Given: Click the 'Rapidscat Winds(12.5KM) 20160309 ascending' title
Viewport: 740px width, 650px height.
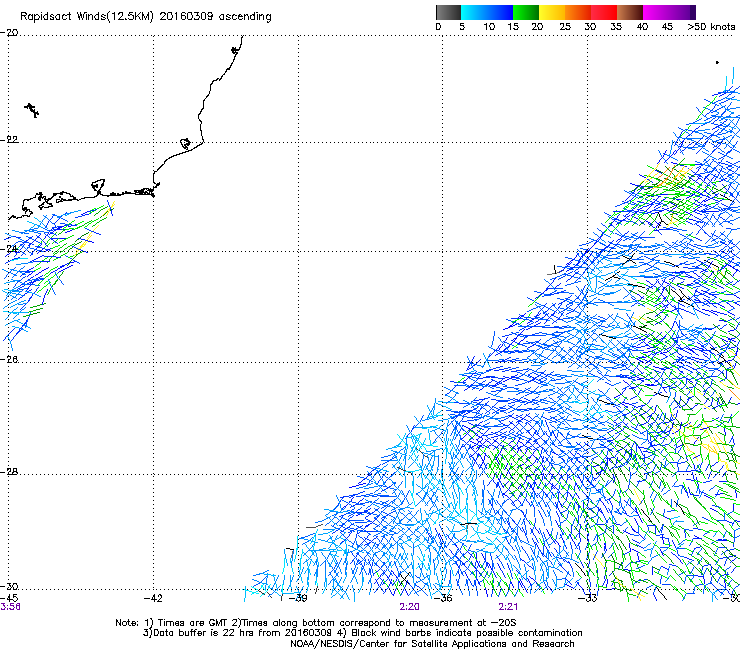Looking at the screenshot, I should (x=146, y=17).
